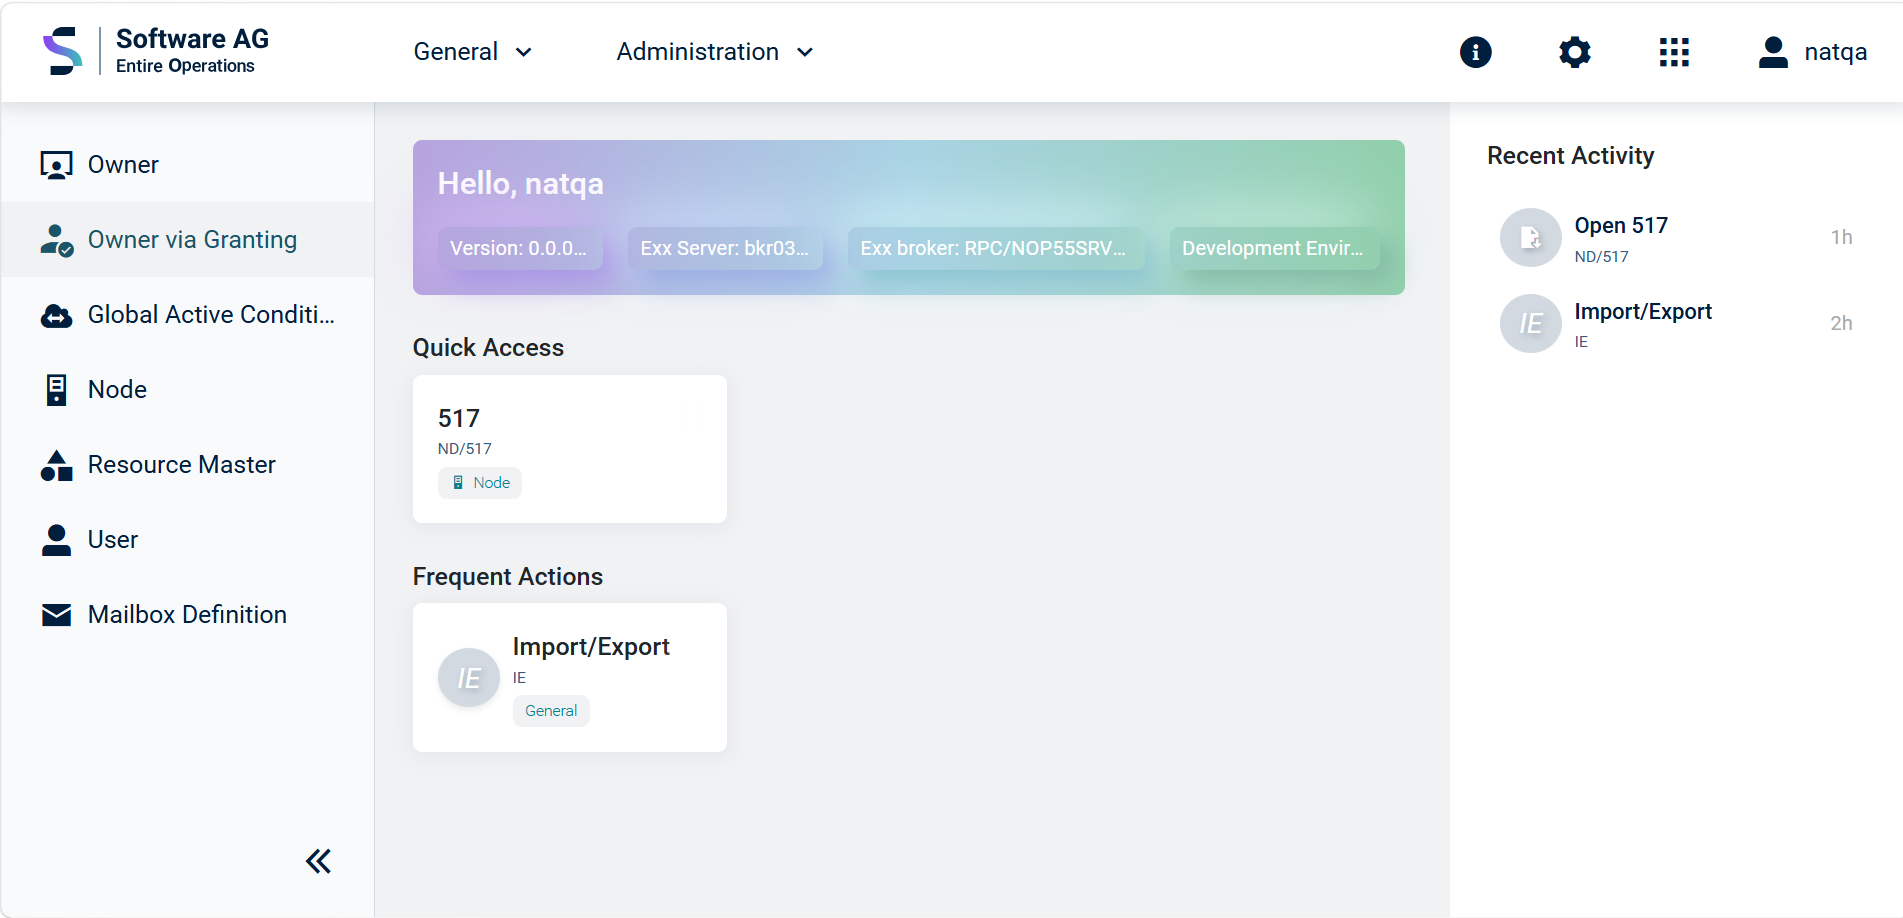Open Import/Export recent activity entry

click(1676, 324)
